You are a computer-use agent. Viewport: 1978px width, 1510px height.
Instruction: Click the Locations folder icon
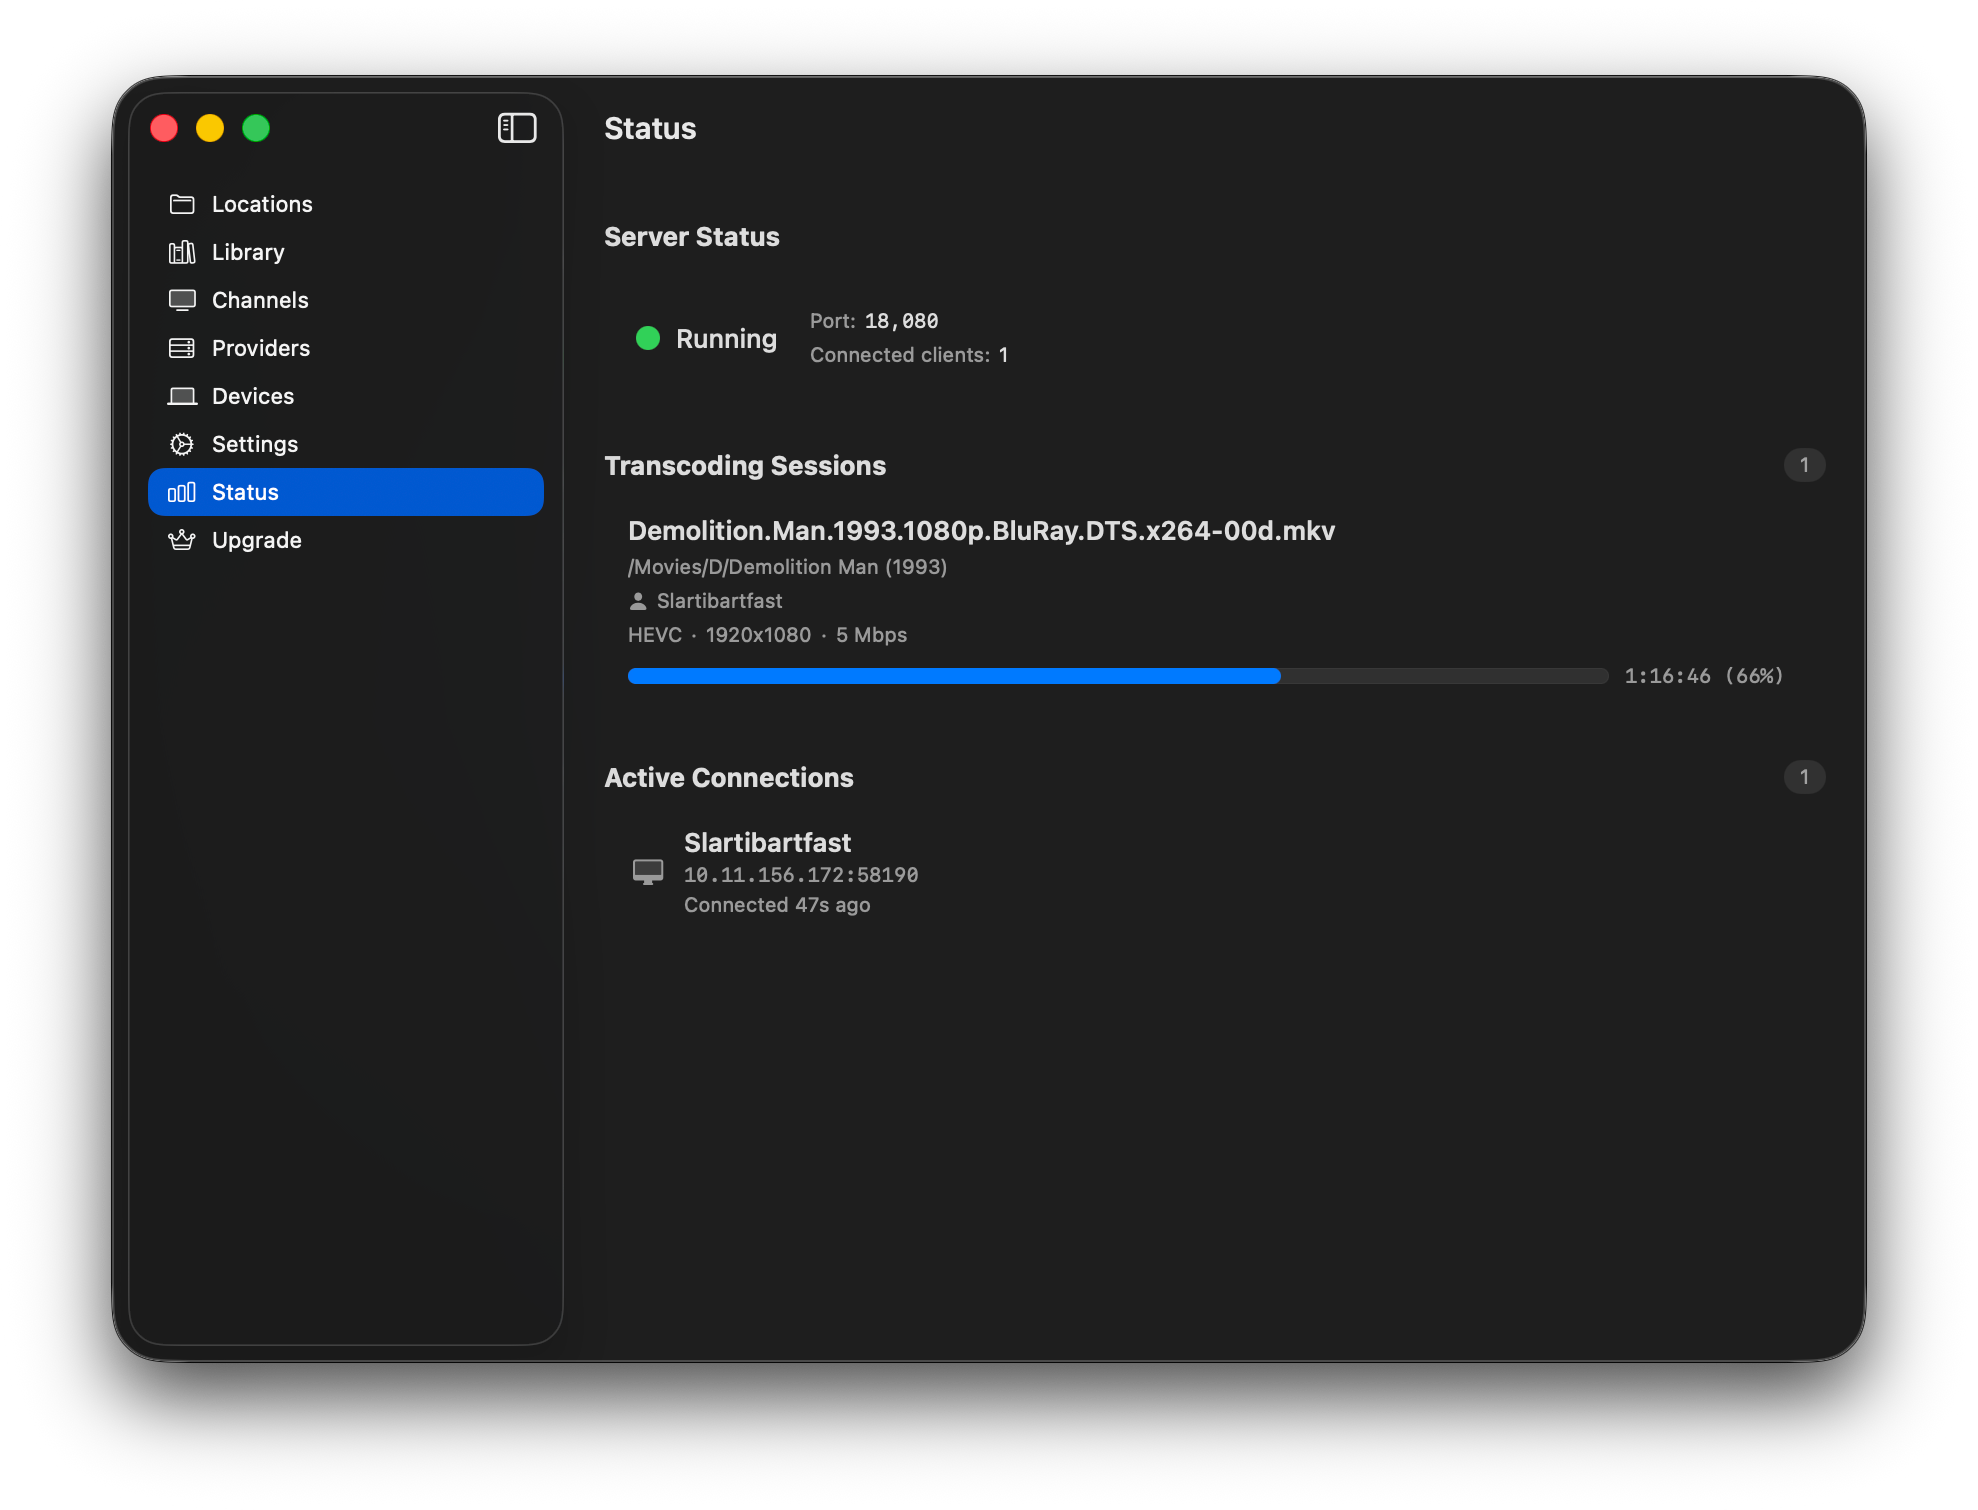182,204
